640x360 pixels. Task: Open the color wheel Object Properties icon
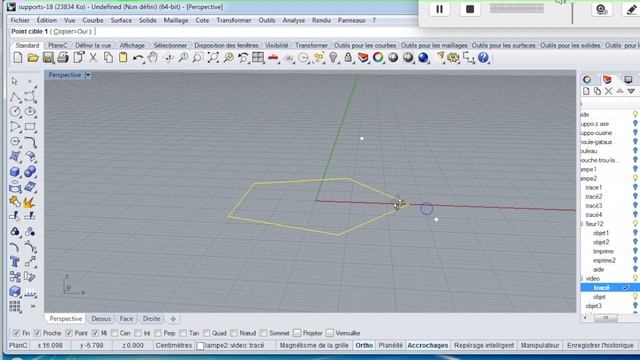378,58
